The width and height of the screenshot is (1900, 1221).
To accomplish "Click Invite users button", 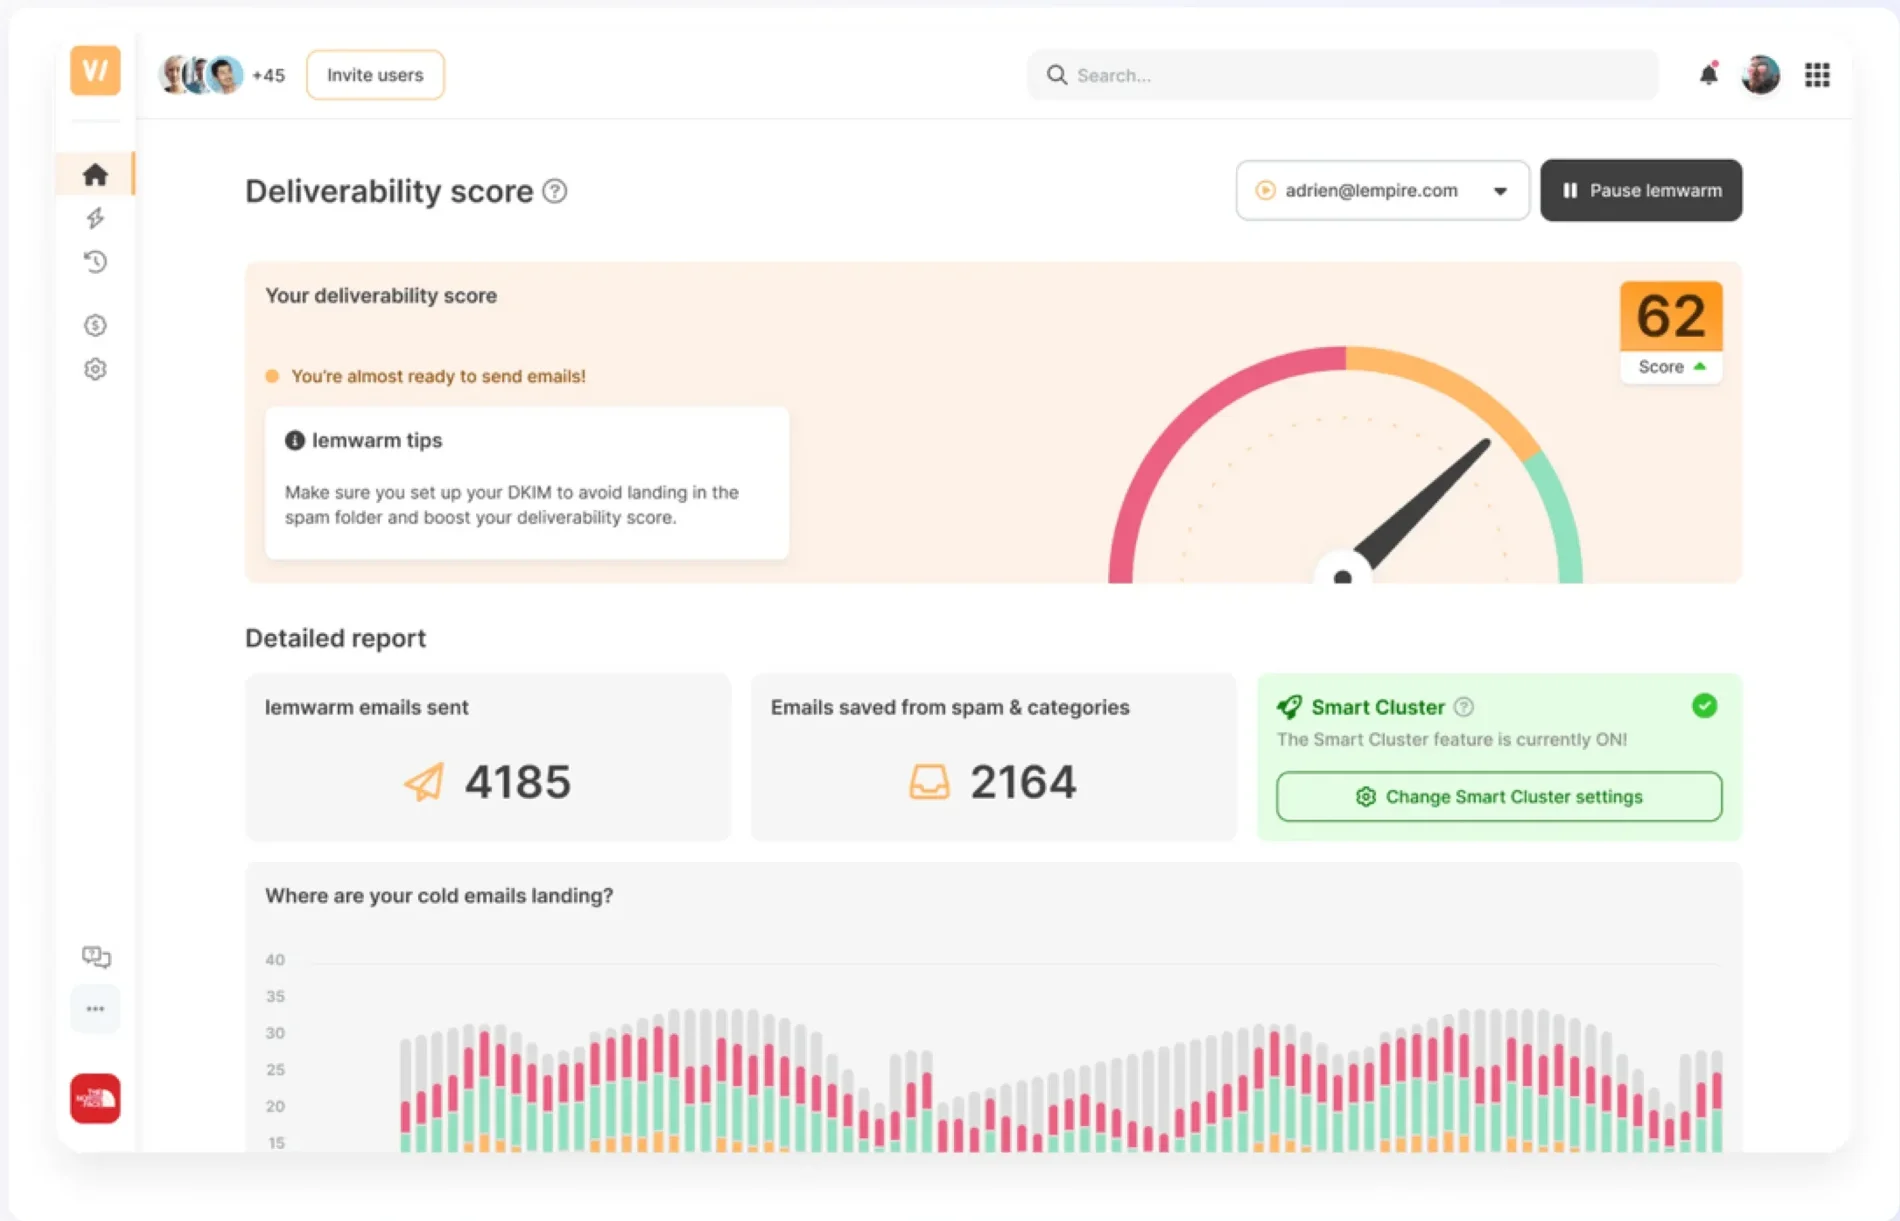I will [x=375, y=75].
